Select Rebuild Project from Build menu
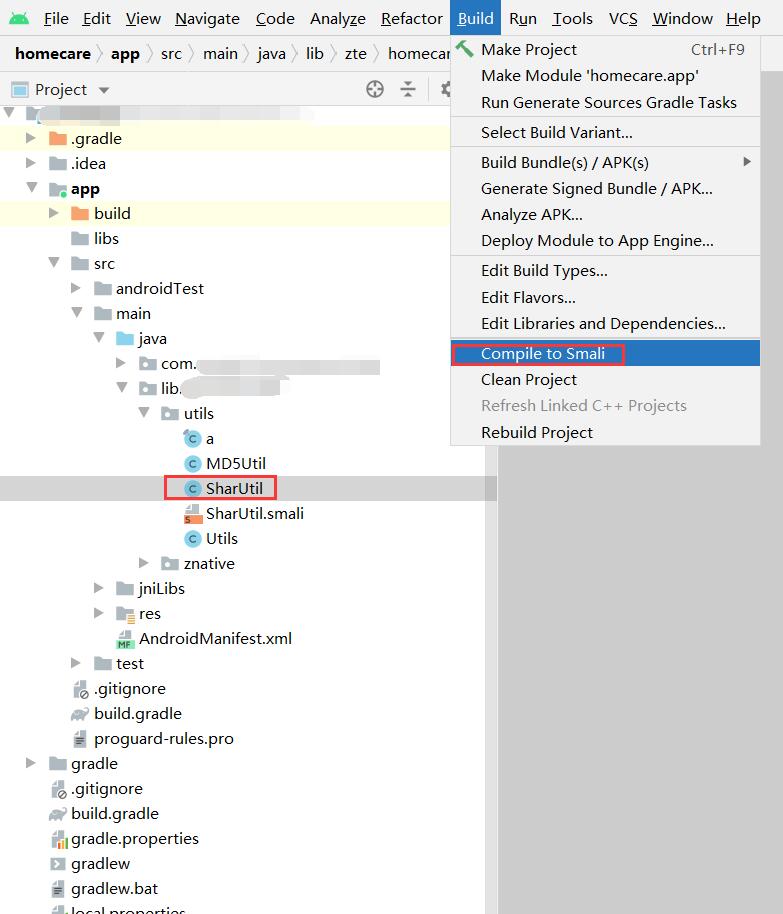 pos(536,432)
